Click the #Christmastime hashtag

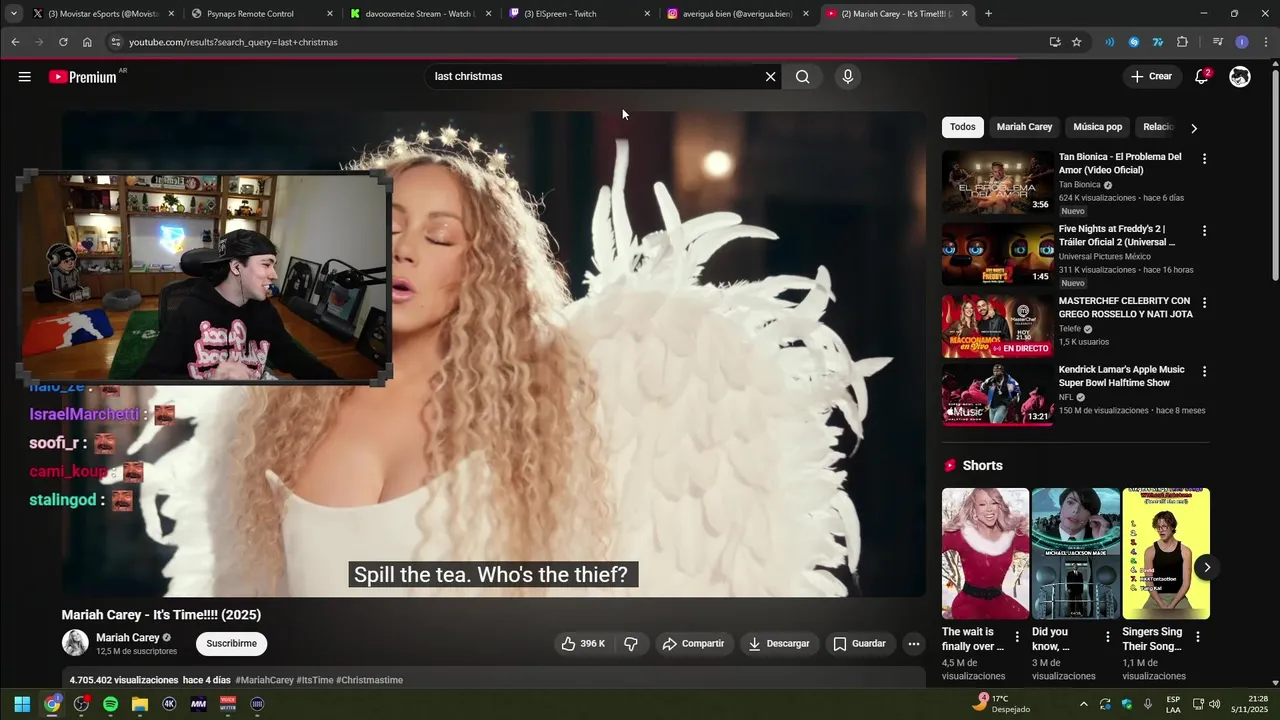(369, 680)
